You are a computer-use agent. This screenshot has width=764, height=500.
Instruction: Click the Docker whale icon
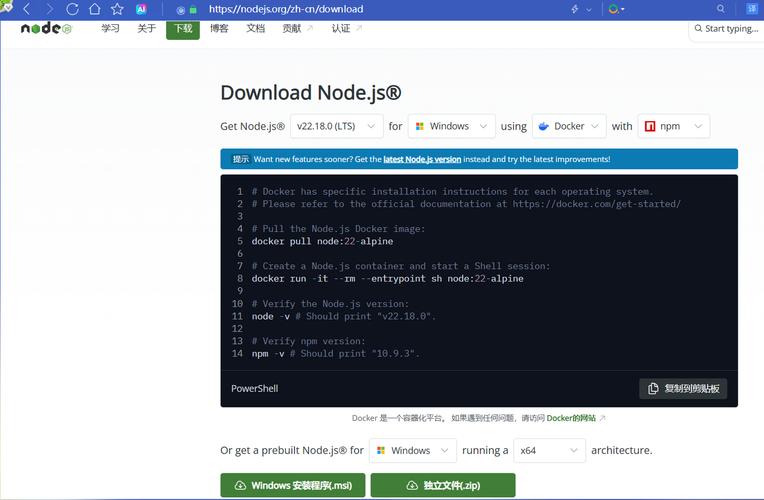click(x=543, y=126)
